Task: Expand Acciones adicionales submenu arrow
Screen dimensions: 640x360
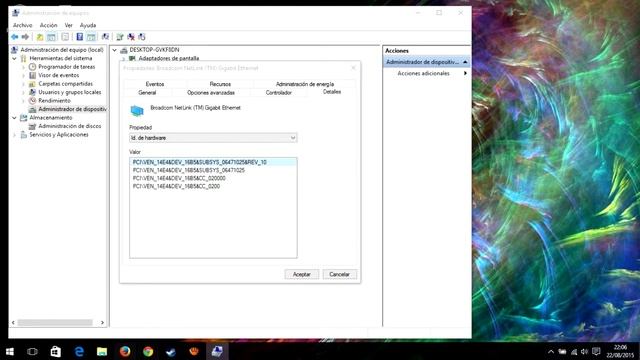Action: pos(465,73)
